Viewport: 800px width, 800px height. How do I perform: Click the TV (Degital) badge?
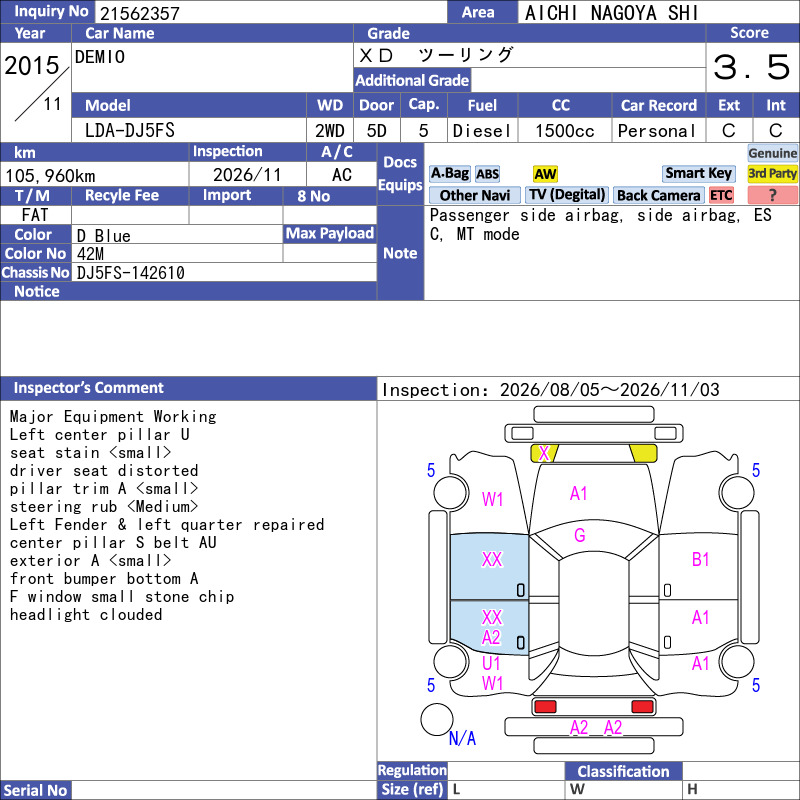click(x=567, y=195)
